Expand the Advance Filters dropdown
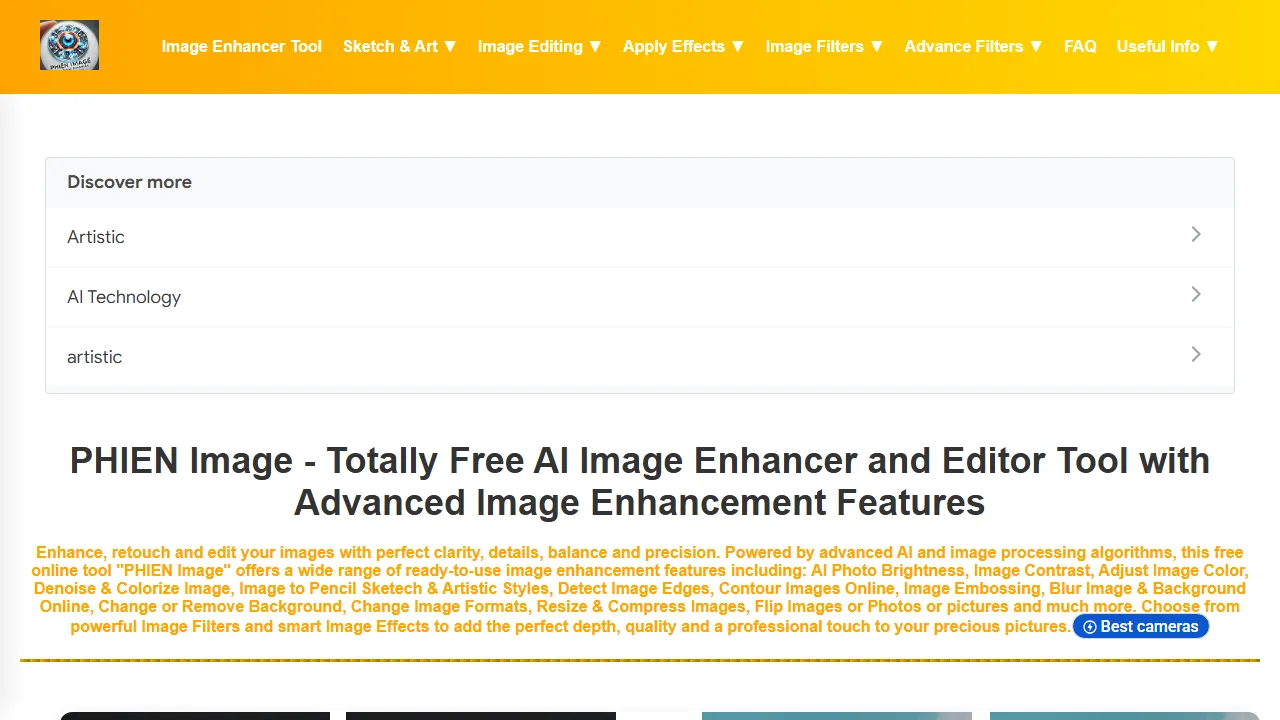Screen dimensions: 1280x720 (972, 46)
